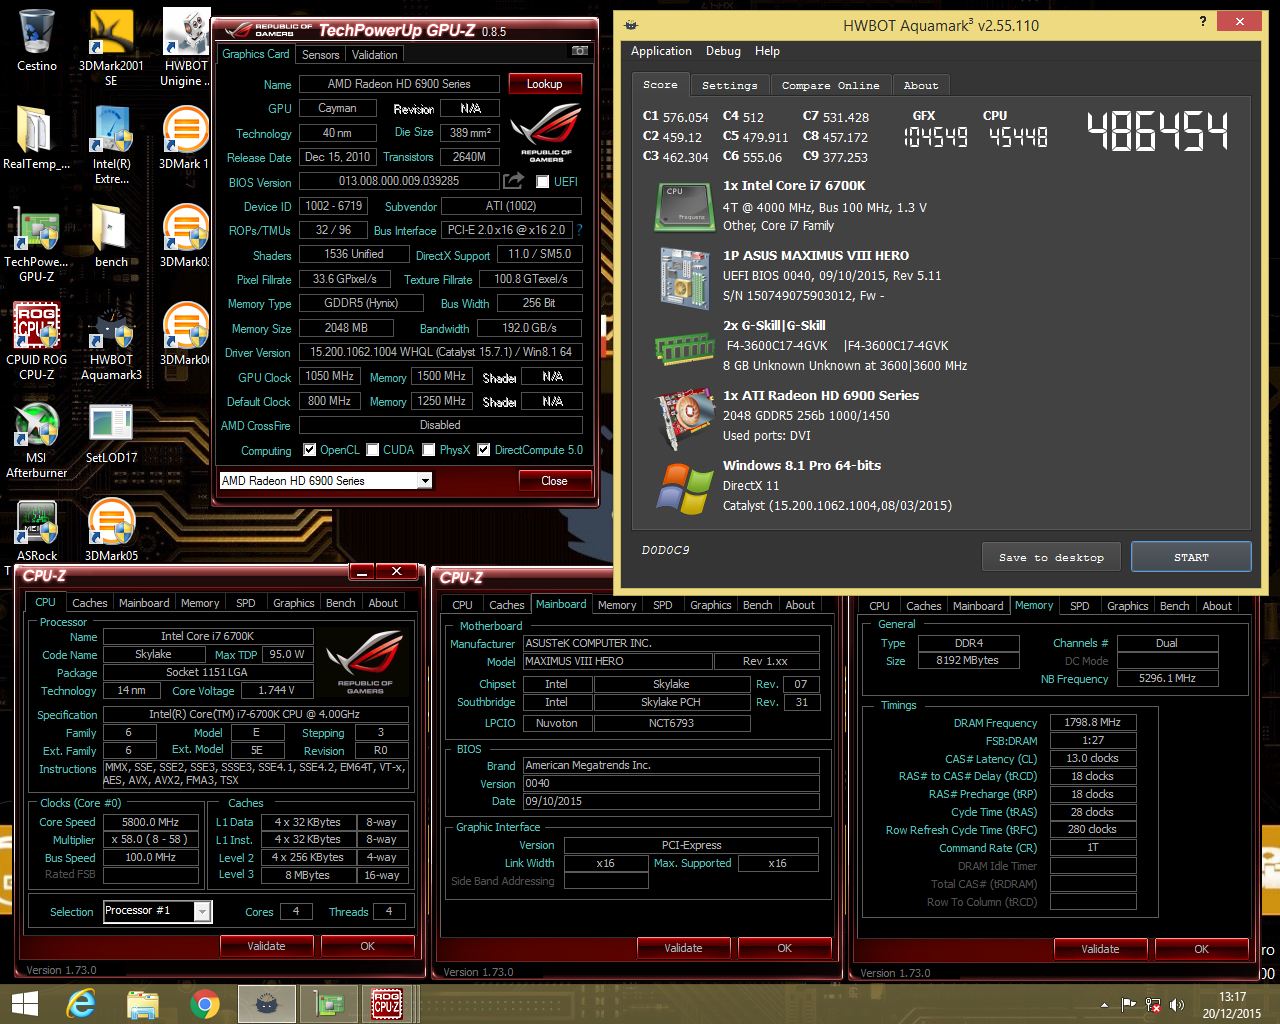Toggle the PhysX checkbox
Image resolution: width=1280 pixels, height=1024 pixels.
(x=429, y=450)
